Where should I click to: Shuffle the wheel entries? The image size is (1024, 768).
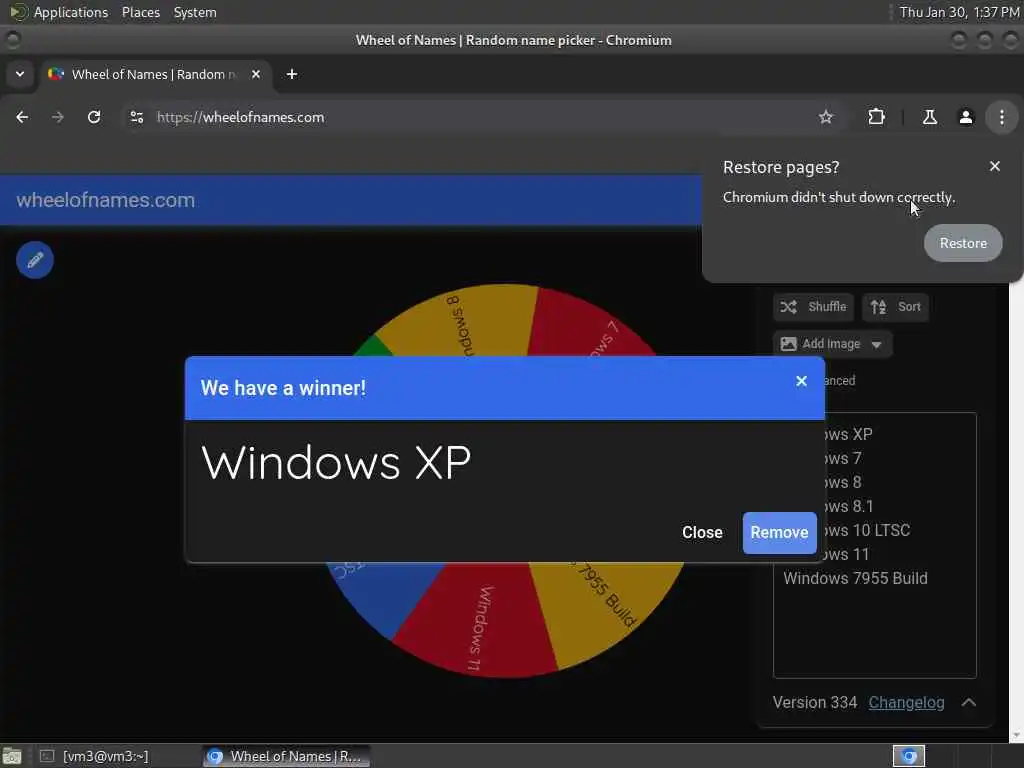pos(813,307)
